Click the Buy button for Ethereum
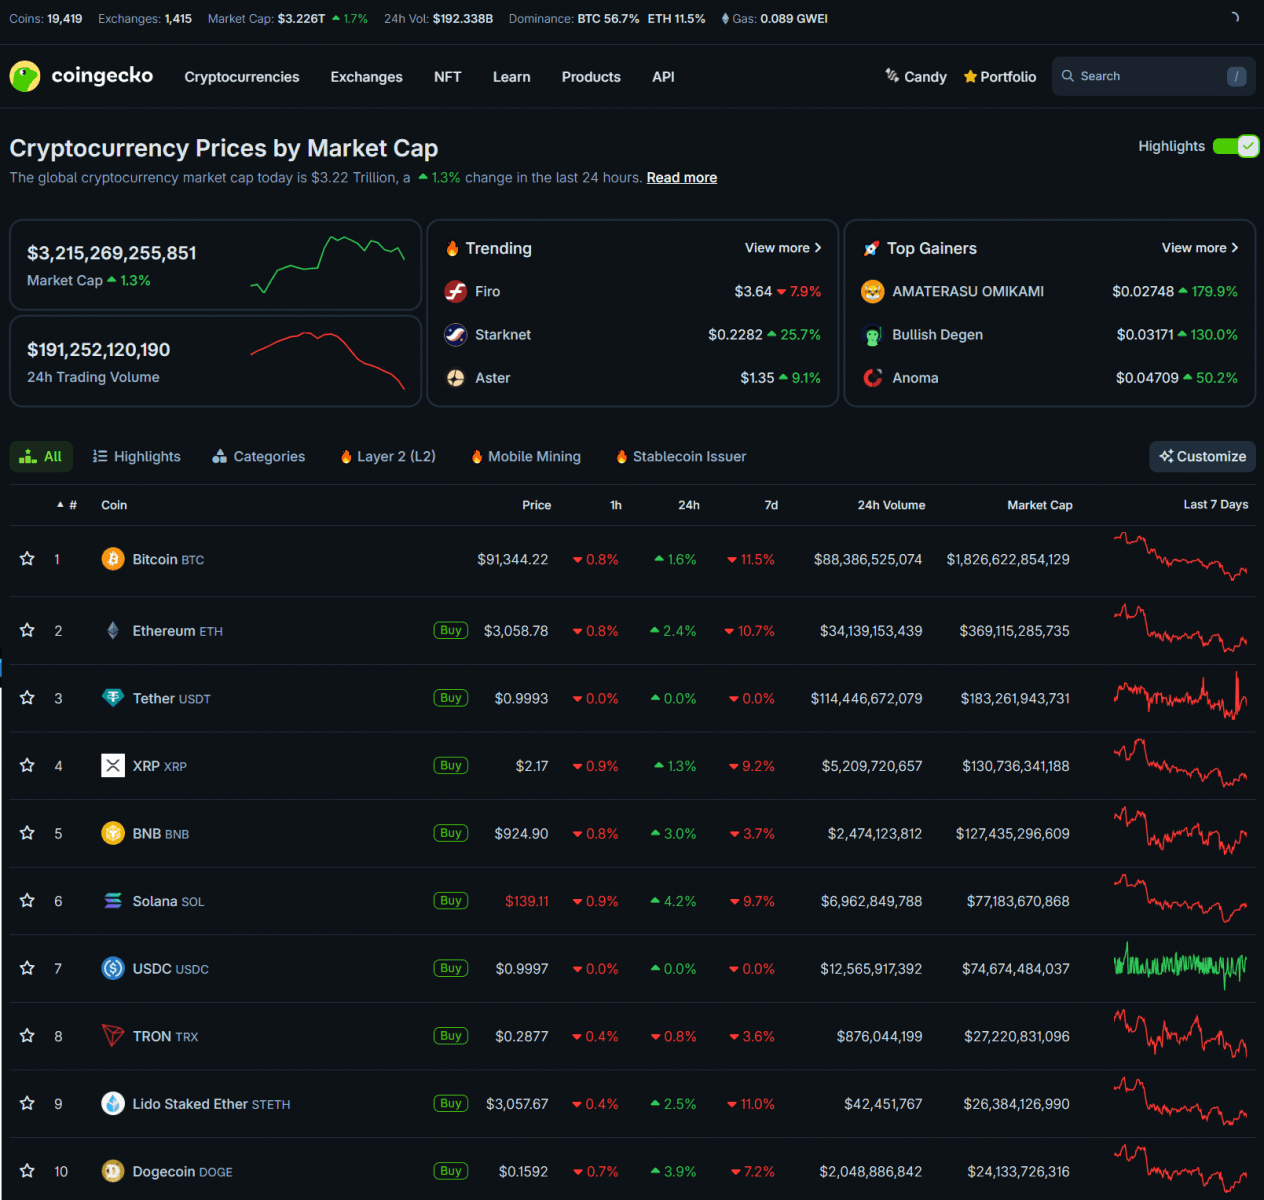This screenshot has width=1264, height=1200. pyautogui.click(x=450, y=630)
